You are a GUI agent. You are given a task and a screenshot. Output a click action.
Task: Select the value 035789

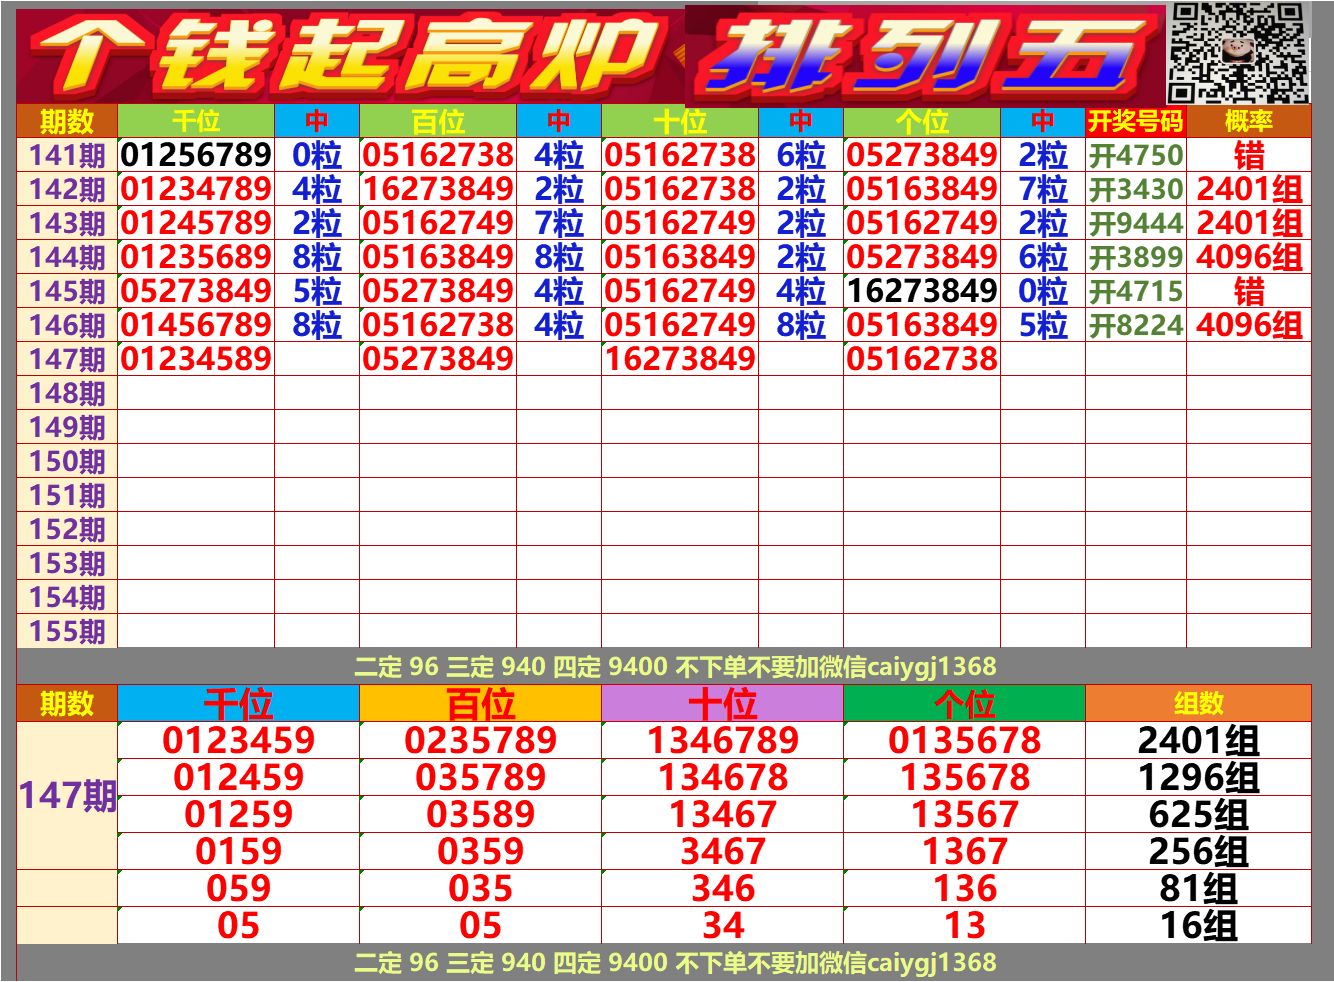[480, 778]
